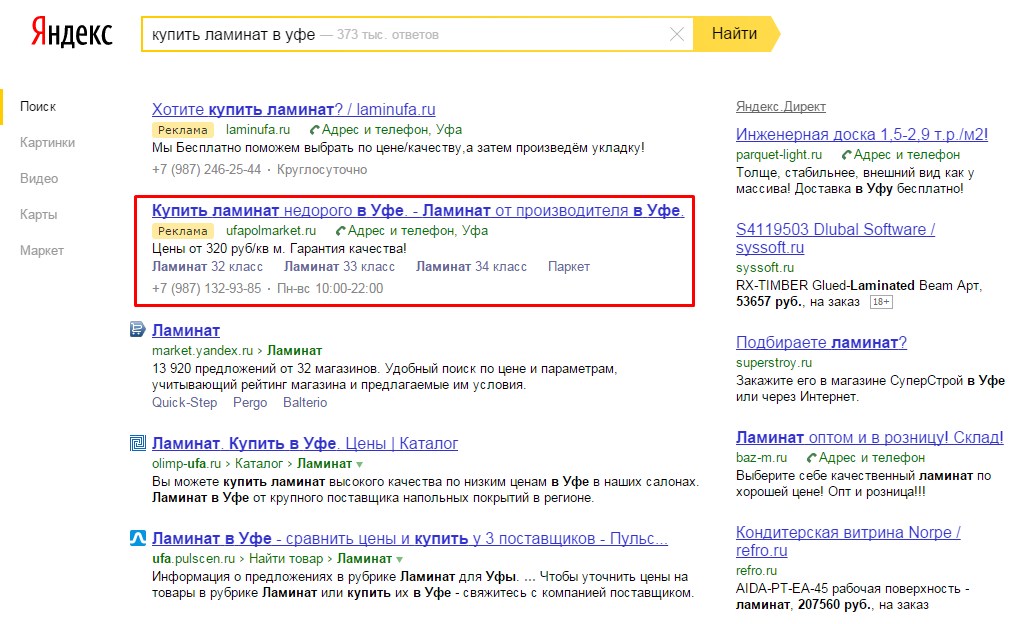
Task: Click the 'Реклама' label on ufapolmarket.ru ad
Action: 182,231
